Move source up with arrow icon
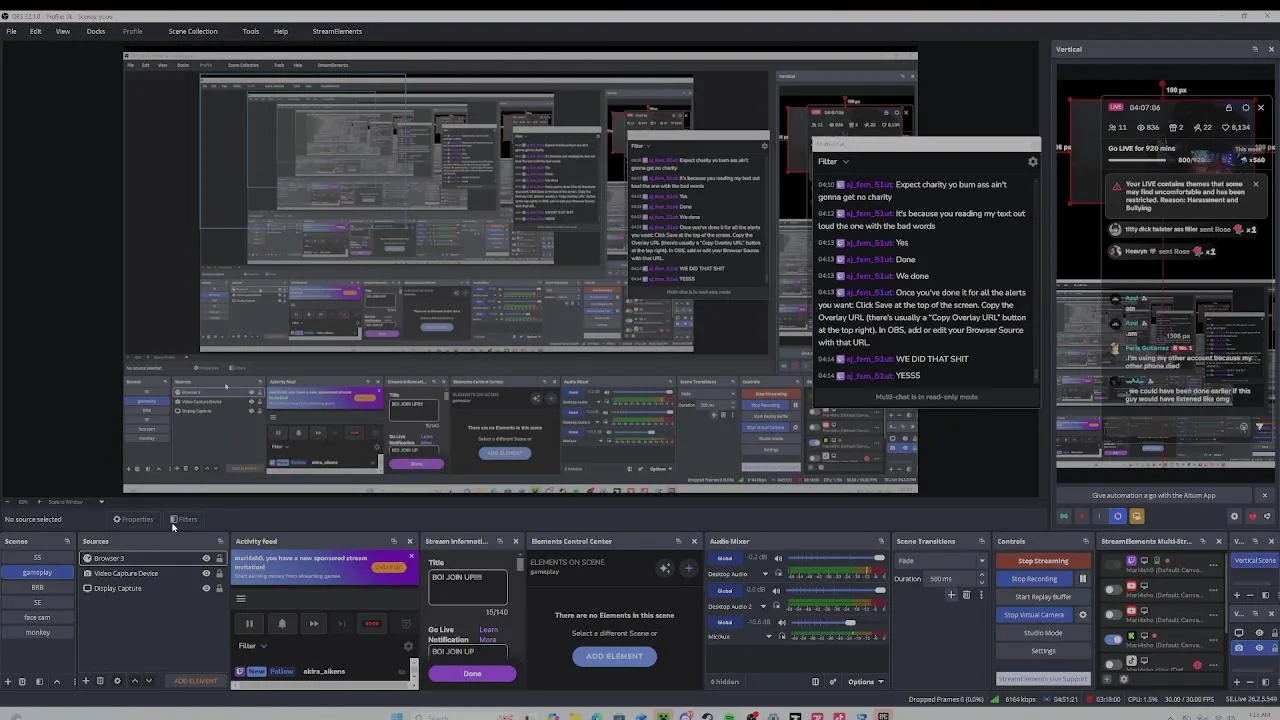This screenshot has height=720, width=1280. (x=135, y=681)
